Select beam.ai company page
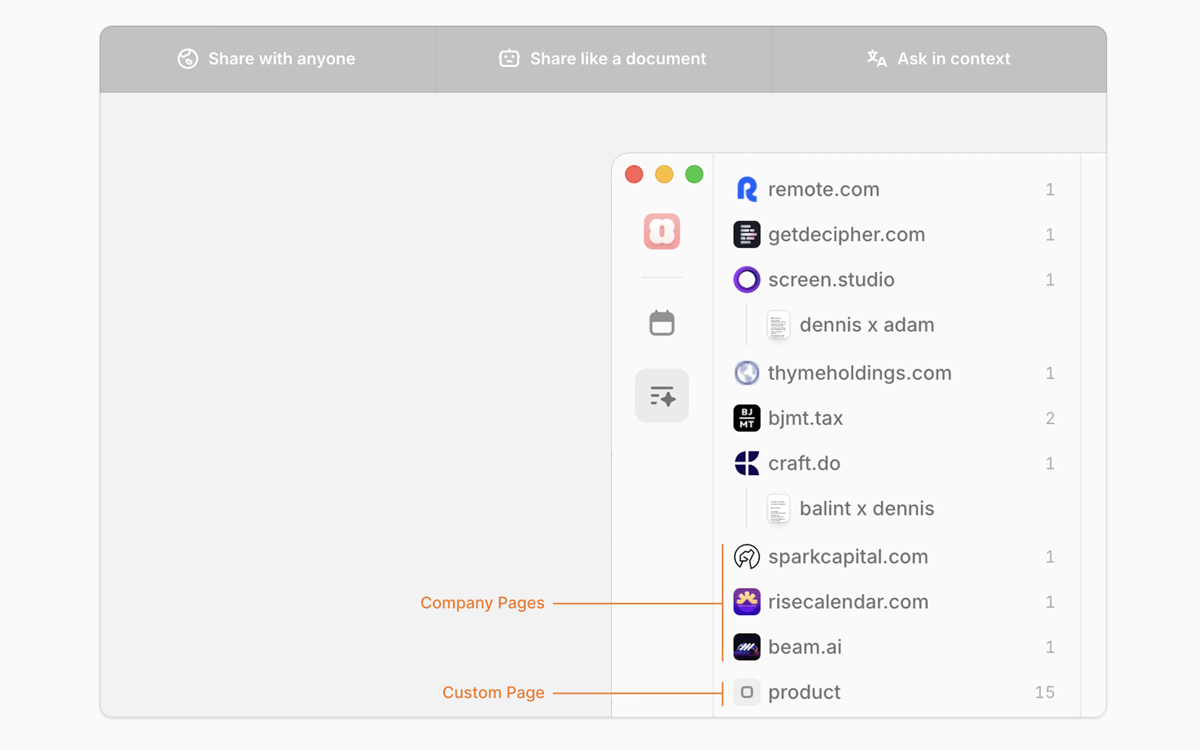This screenshot has height=750, width=1200. click(x=804, y=647)
